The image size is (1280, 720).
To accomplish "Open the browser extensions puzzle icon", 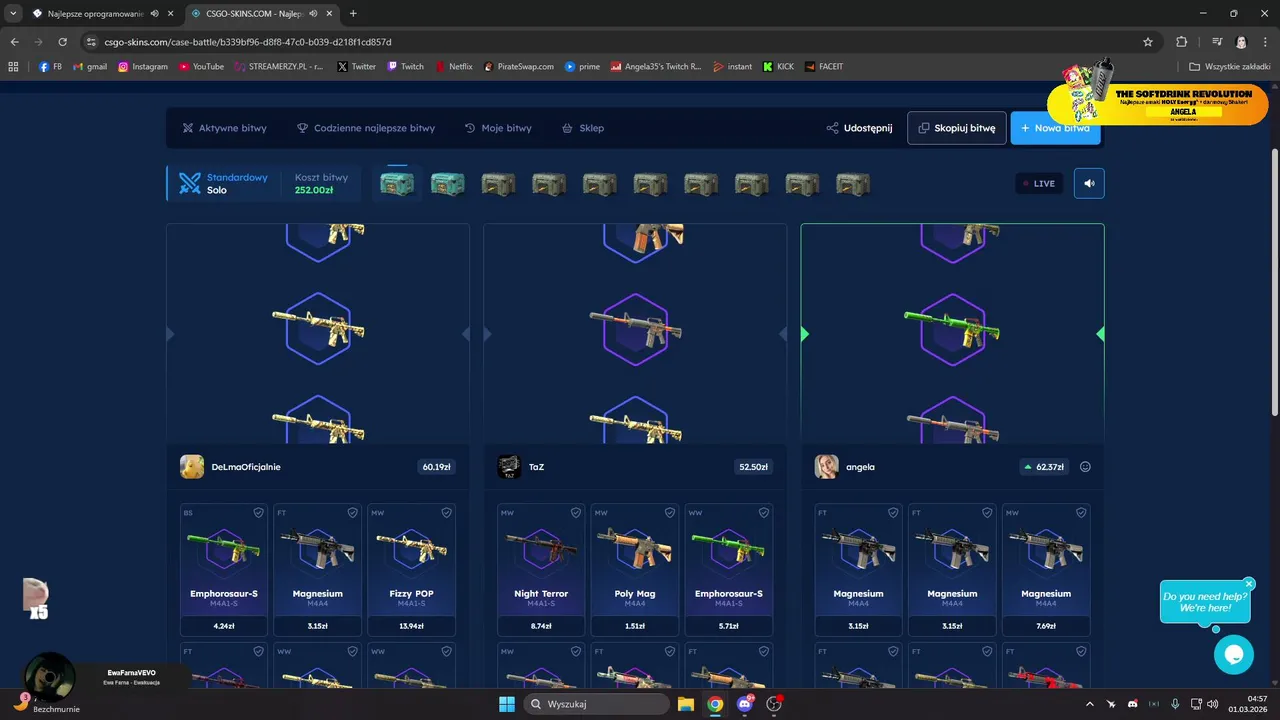I will pyautogui.click(x=1181, y=42).
